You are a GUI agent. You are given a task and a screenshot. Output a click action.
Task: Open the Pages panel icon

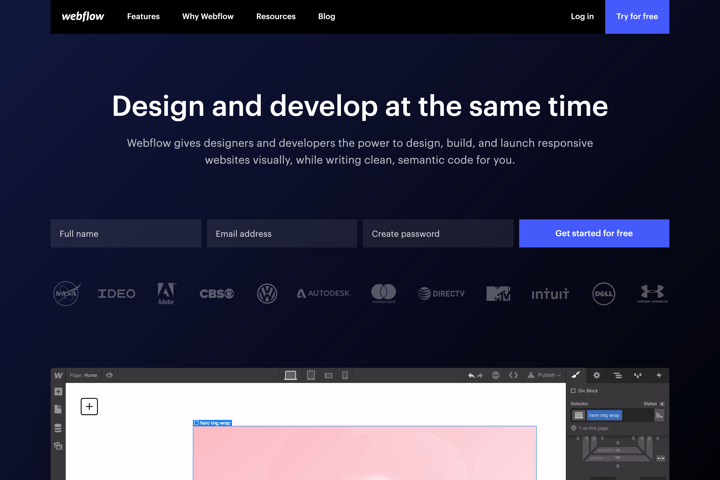point(58,409)
